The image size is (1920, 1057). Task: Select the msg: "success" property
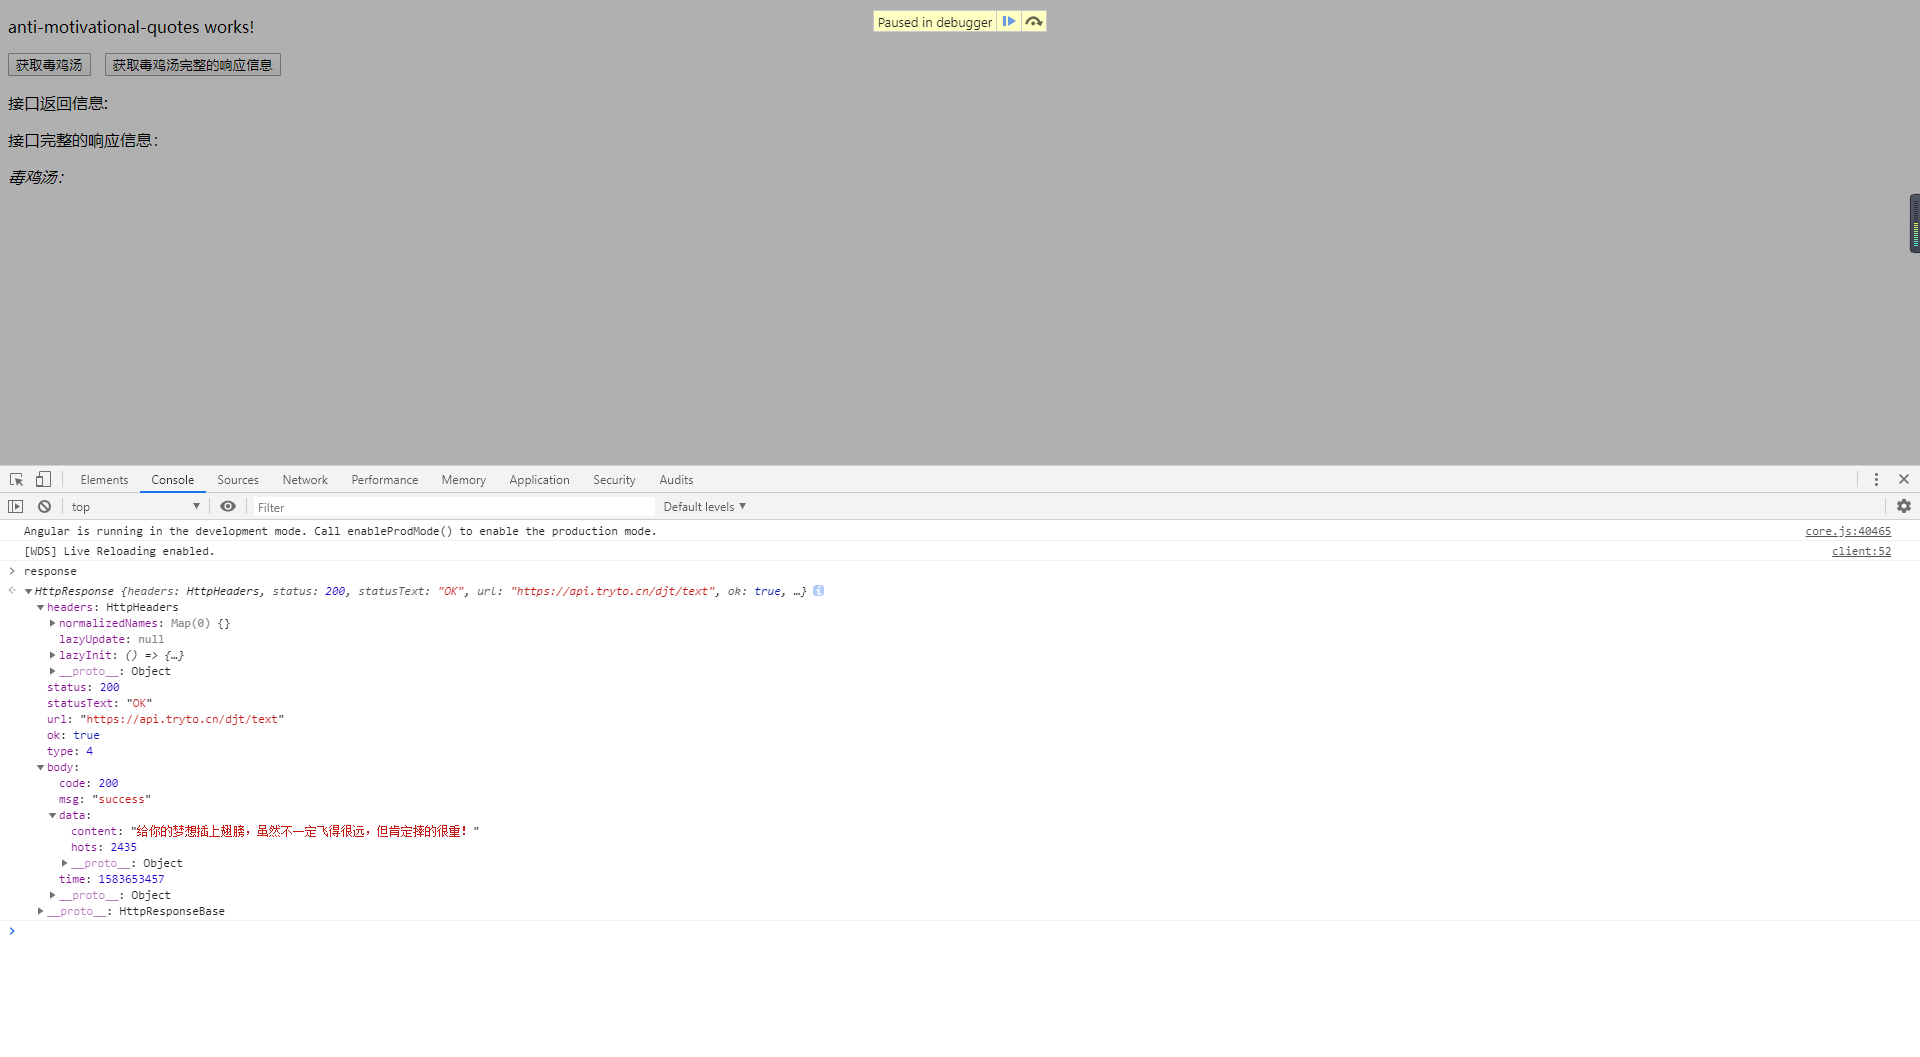tap(104, 799)
